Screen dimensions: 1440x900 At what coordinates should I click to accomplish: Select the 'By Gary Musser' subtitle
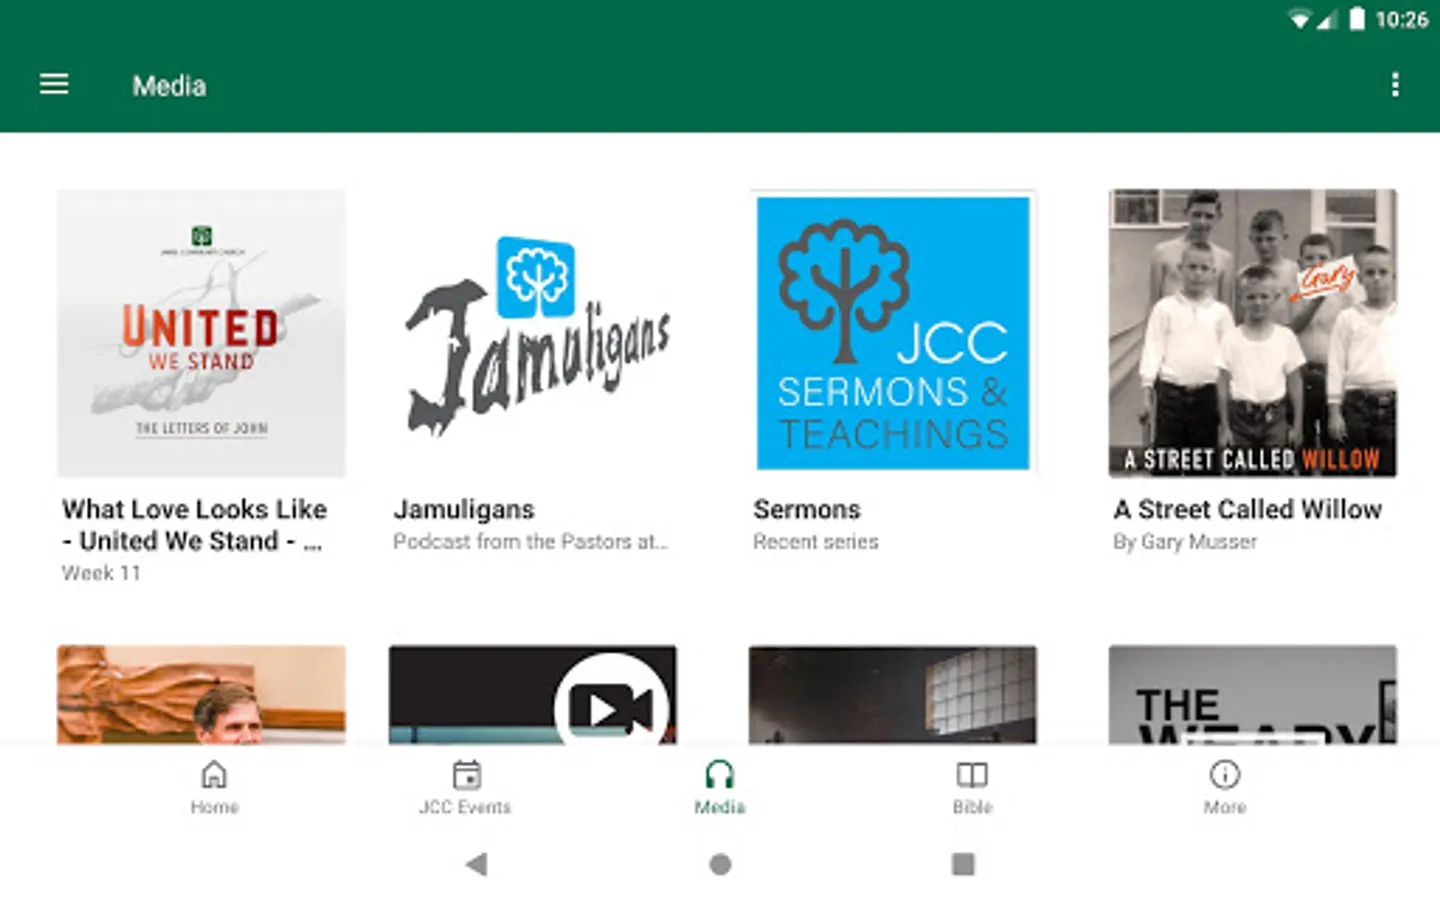[x=1185, y=541]
